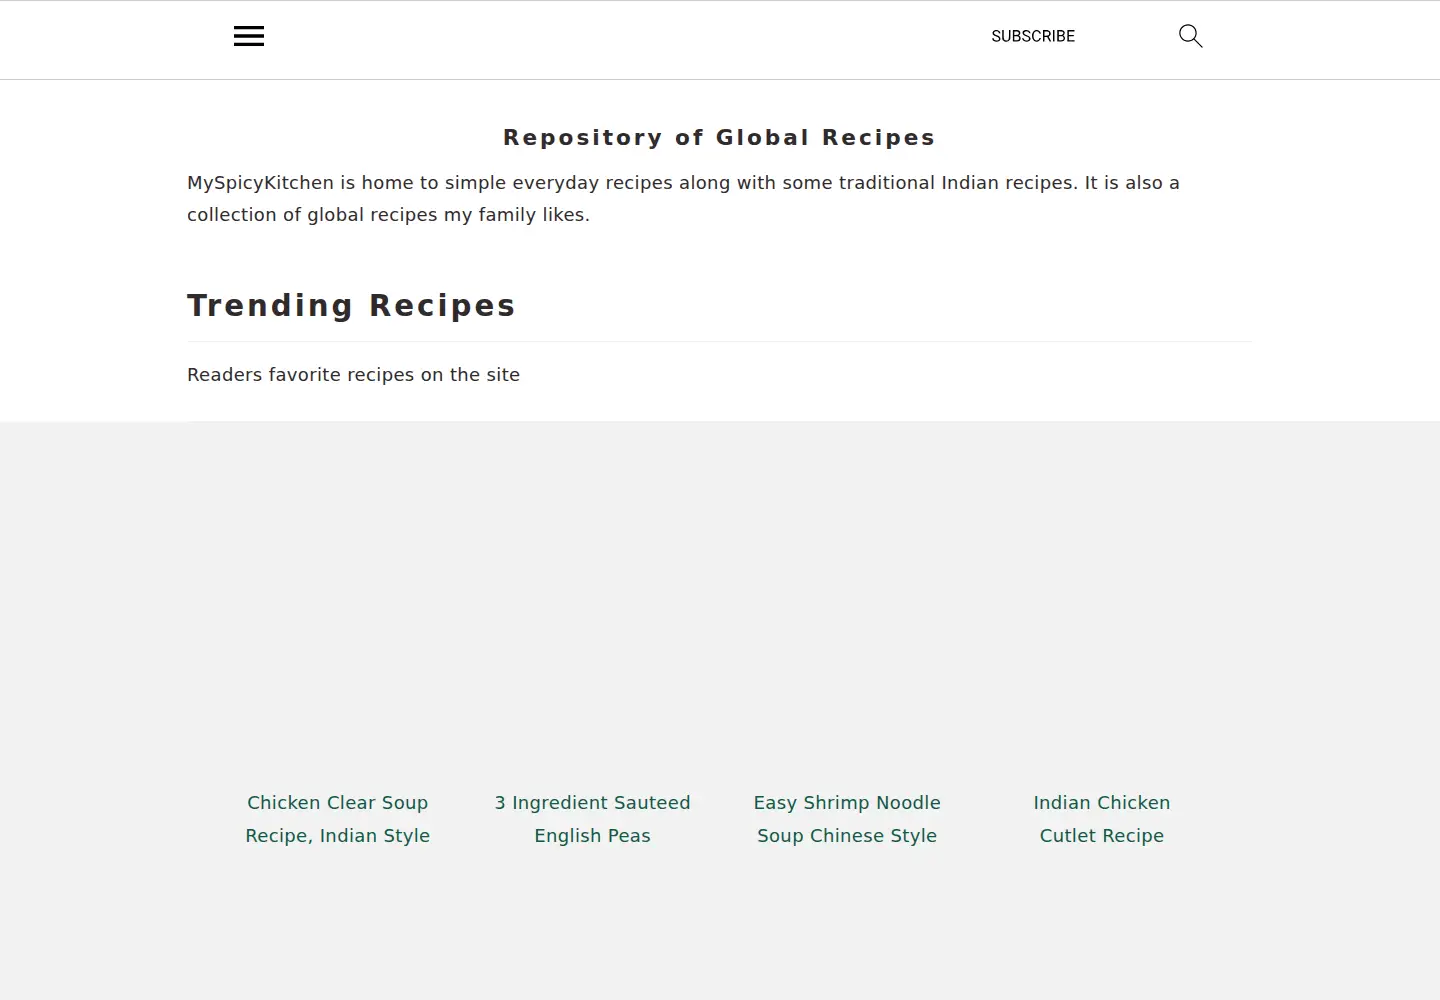1440x1000 pixels.
Task: Select the Repository of Global Recipes heading
Action: tap(719, 137)
